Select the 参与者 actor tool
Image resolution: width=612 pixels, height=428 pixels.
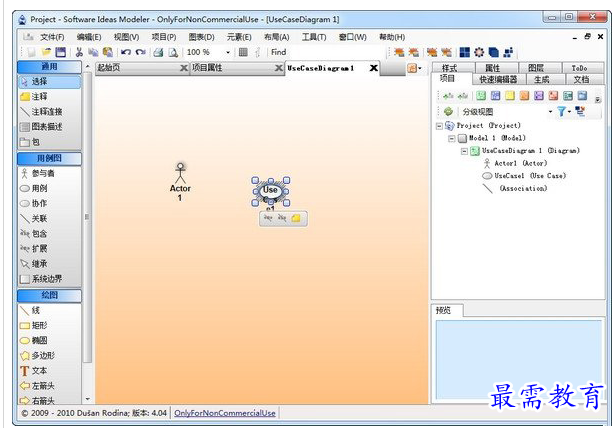[50, 173]
